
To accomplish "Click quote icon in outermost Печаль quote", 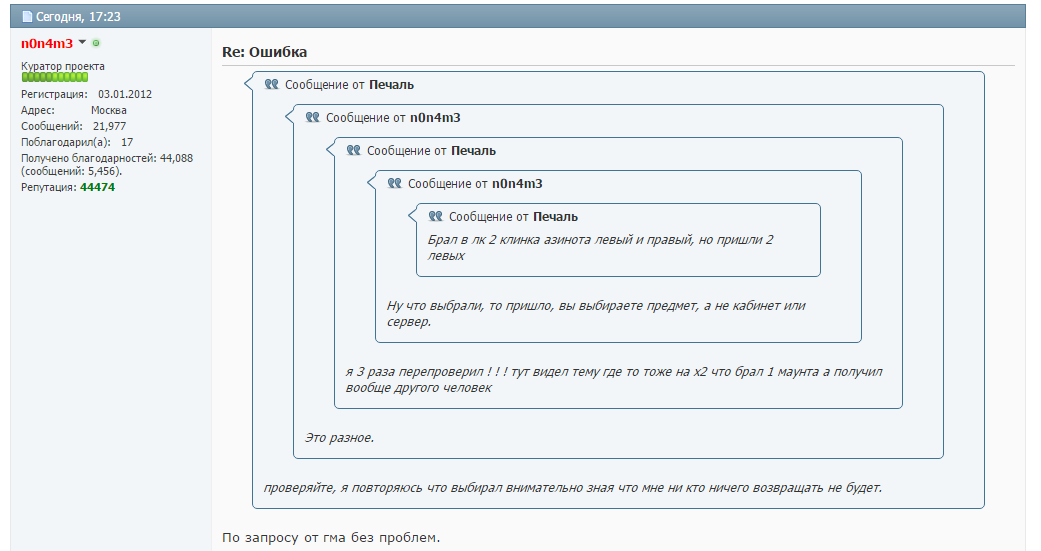I will (x=271, y=85).
